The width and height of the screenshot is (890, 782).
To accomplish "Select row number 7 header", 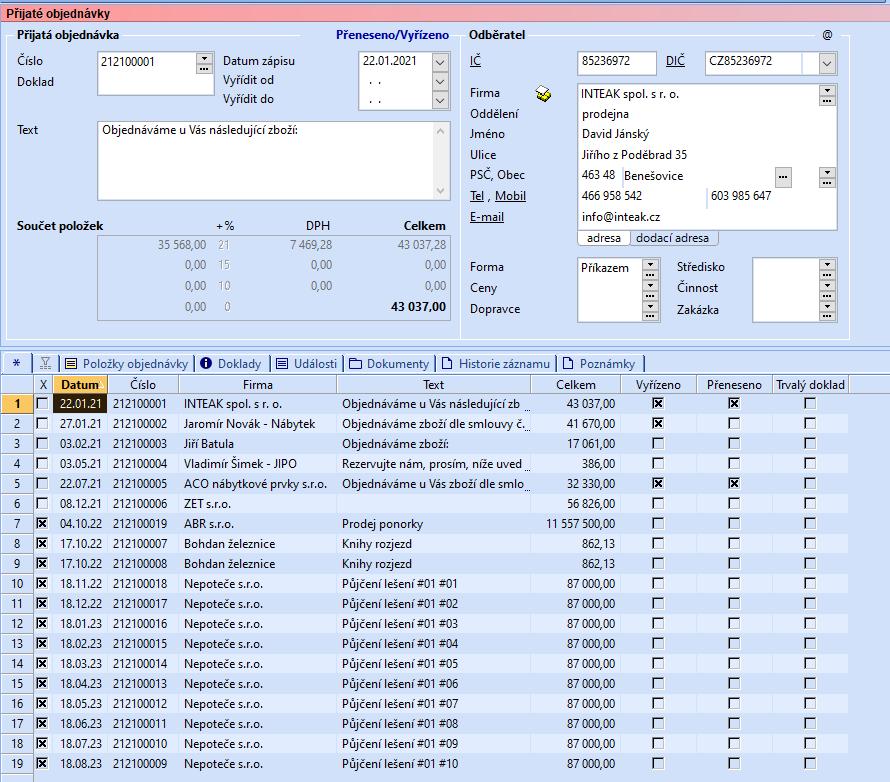I will (17, 523).
